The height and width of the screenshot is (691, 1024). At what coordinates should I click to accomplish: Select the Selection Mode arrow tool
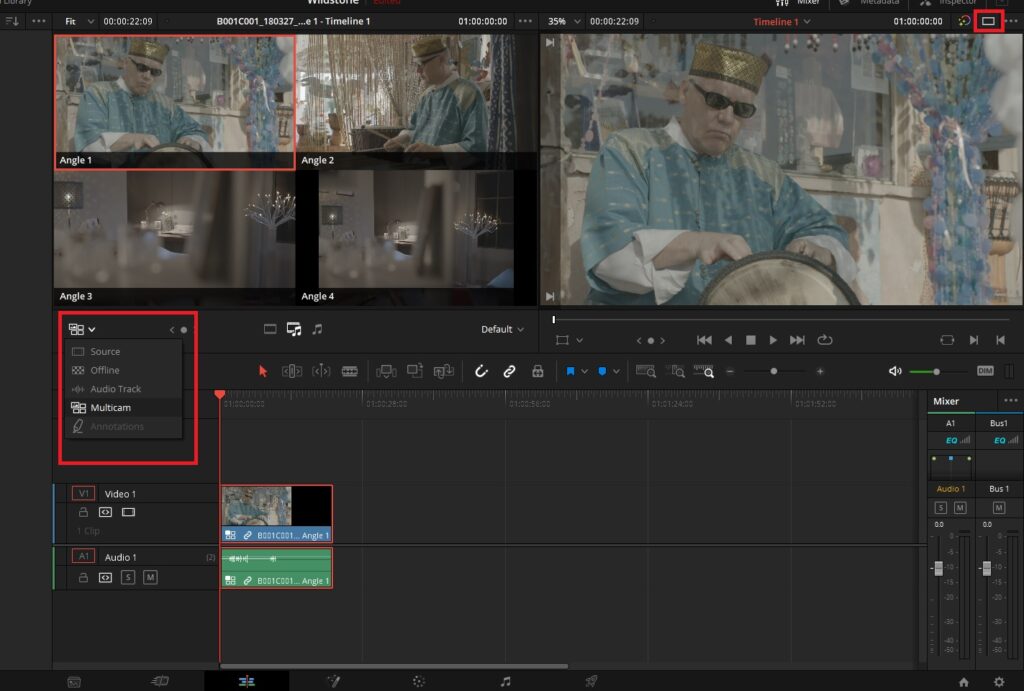click(x=263, y=371)
